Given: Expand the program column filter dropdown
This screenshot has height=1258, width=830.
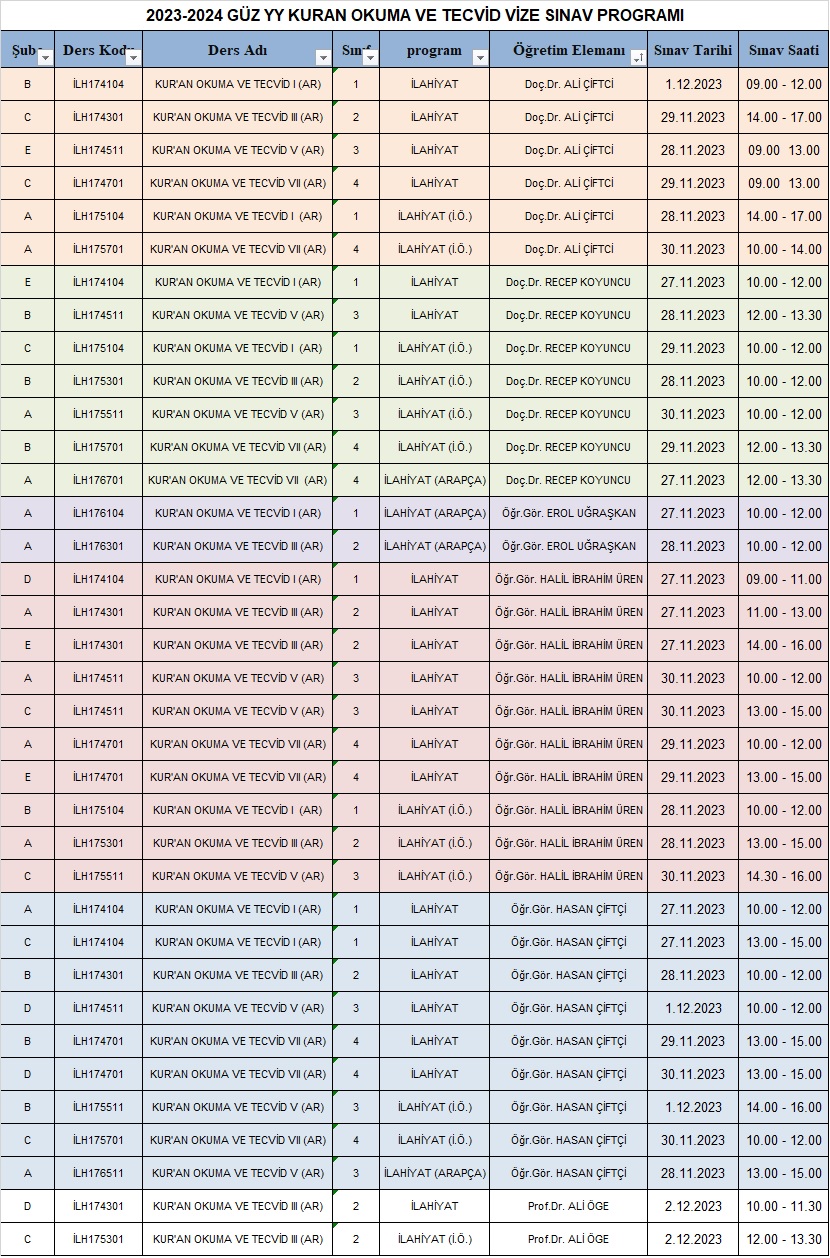Looking at the screenshot, I should (480, 58).
